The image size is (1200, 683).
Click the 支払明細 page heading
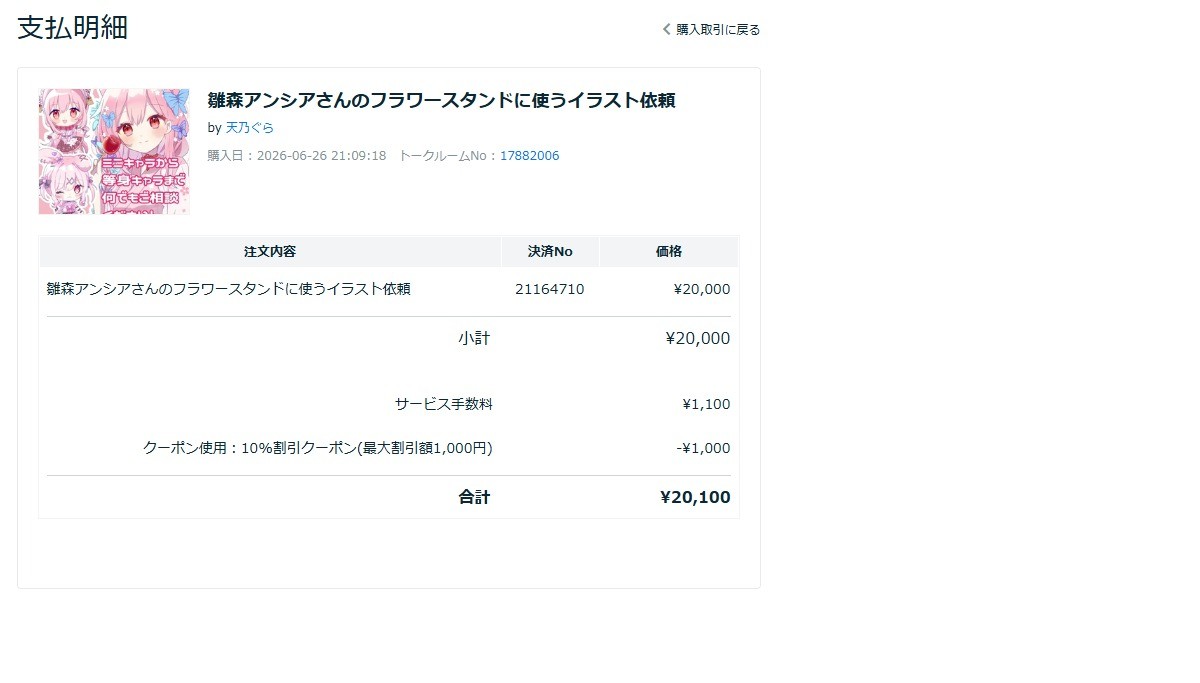coord(73,27)
